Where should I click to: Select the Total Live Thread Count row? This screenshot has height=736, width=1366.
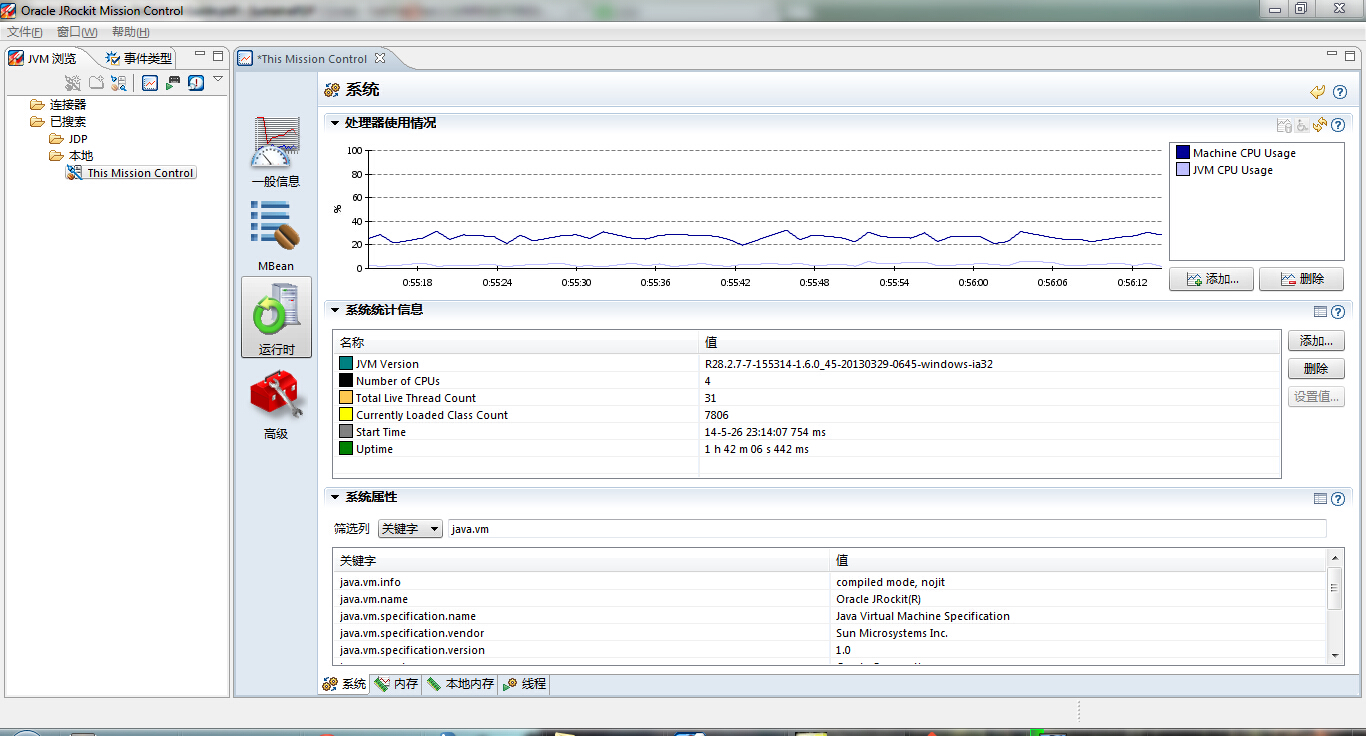(807, 398)
